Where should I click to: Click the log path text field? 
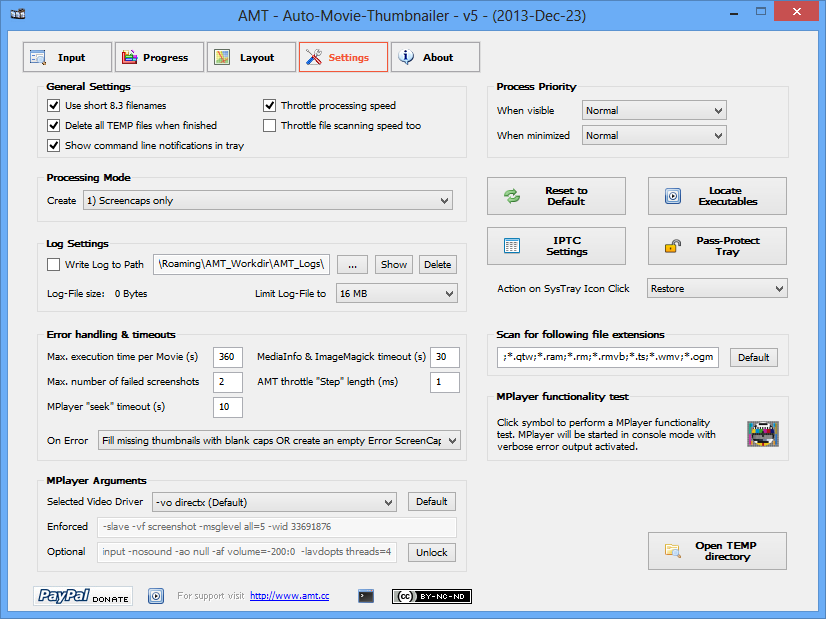coord(241,264)
